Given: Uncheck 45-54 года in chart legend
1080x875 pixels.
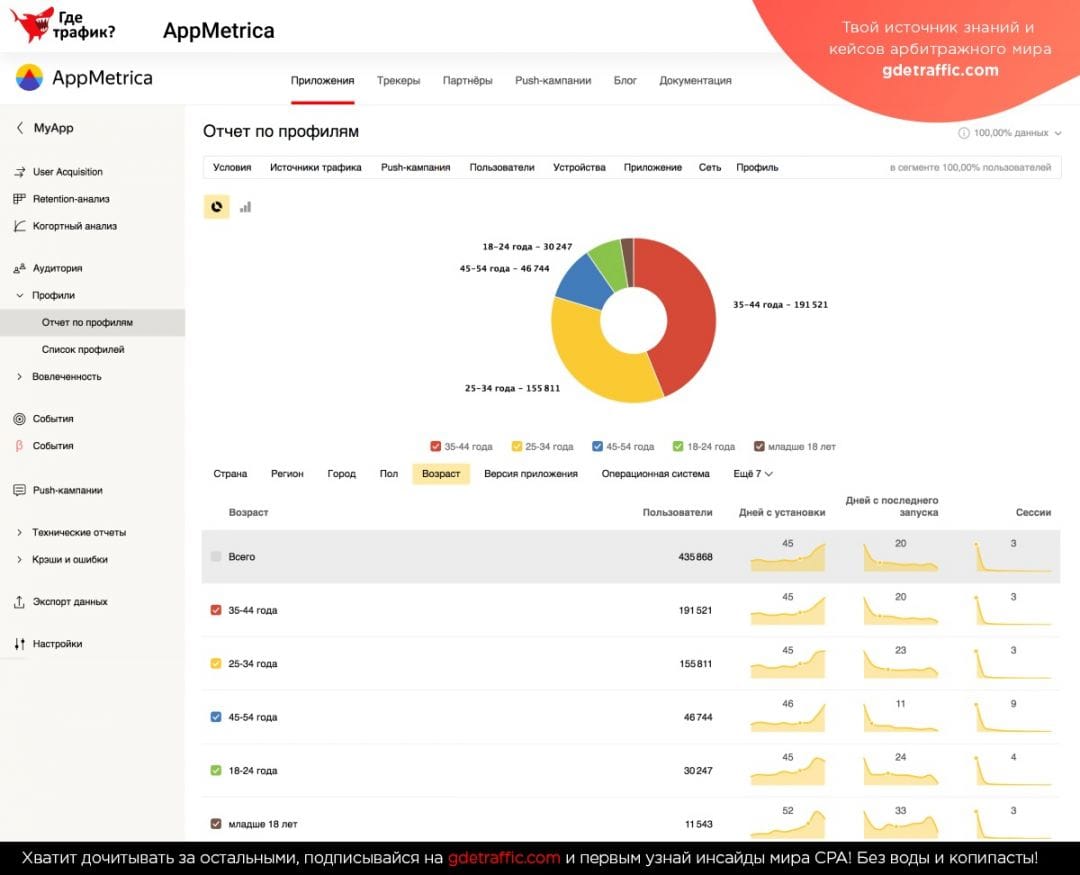Looking at the screenshot, I should point(597,446).
